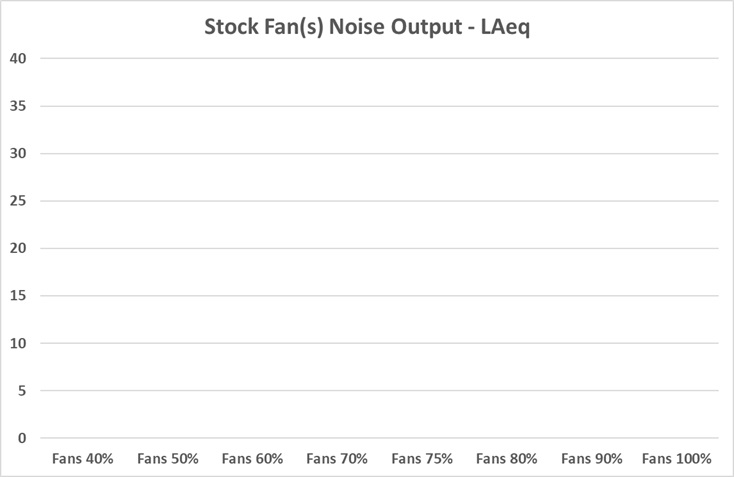Select the Fans 100% category label
734x477 pixels.
677,459
